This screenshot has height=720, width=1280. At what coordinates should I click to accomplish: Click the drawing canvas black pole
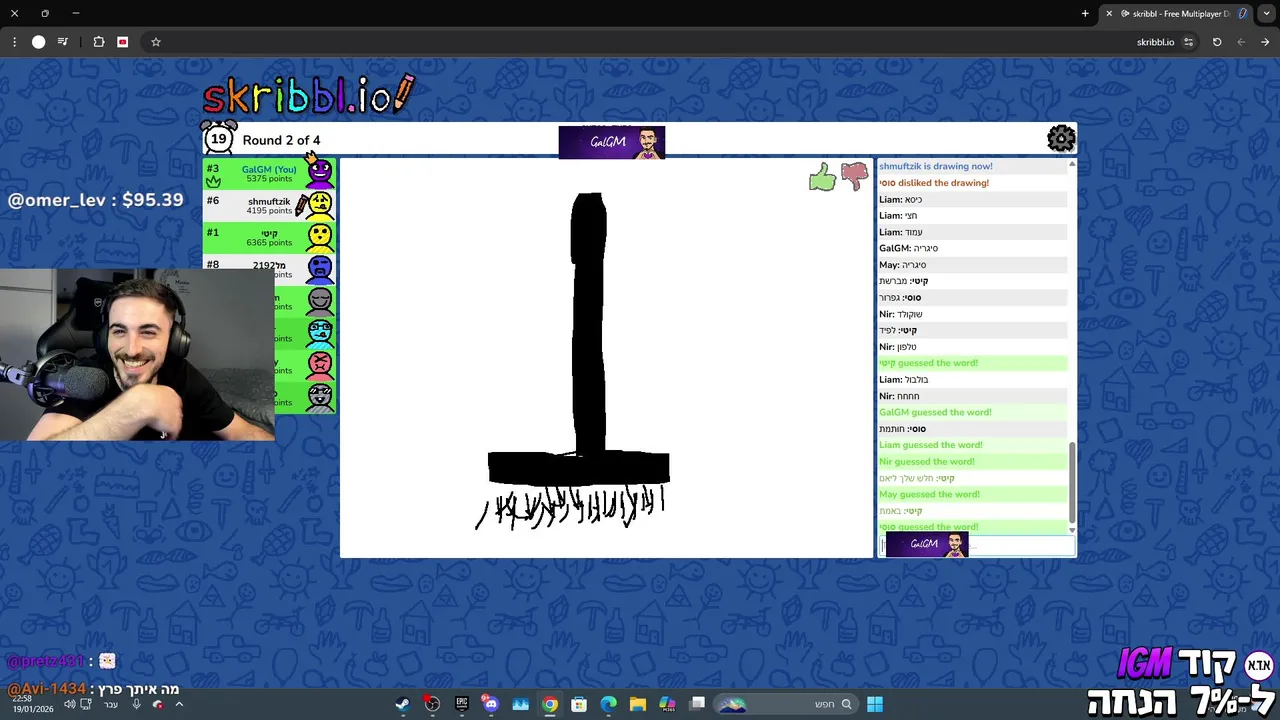click(588, 325)
